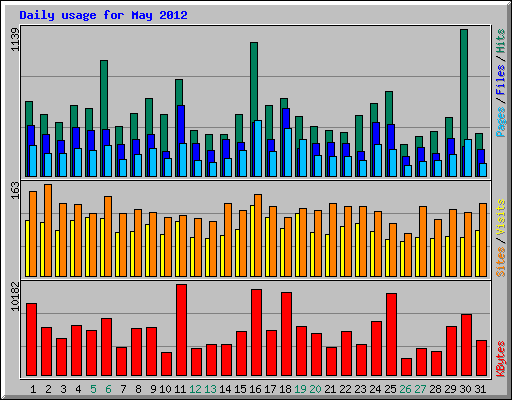Viewport: 512px width, 400px height.
Task: Select day 1 on the x-axis
Action: [33, 389]
